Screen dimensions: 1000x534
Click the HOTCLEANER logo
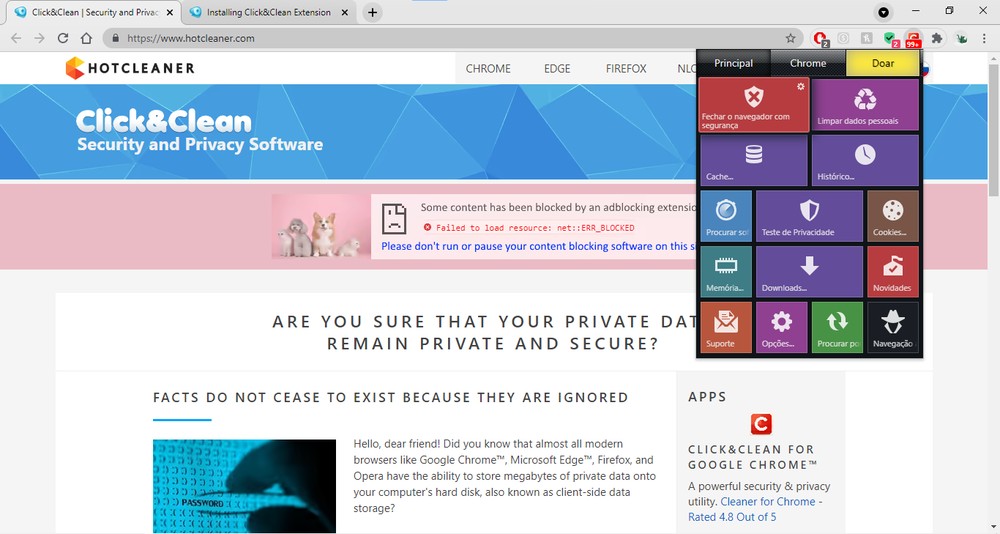coord(130,68)
